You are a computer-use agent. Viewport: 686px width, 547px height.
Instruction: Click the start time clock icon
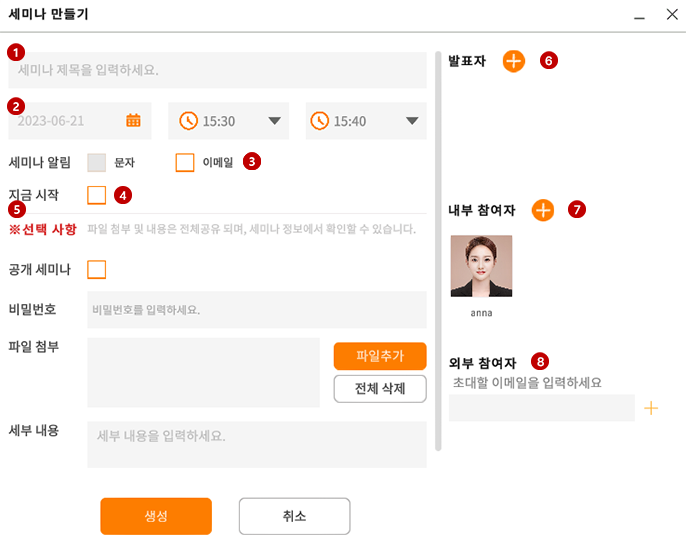coord(189,121)
